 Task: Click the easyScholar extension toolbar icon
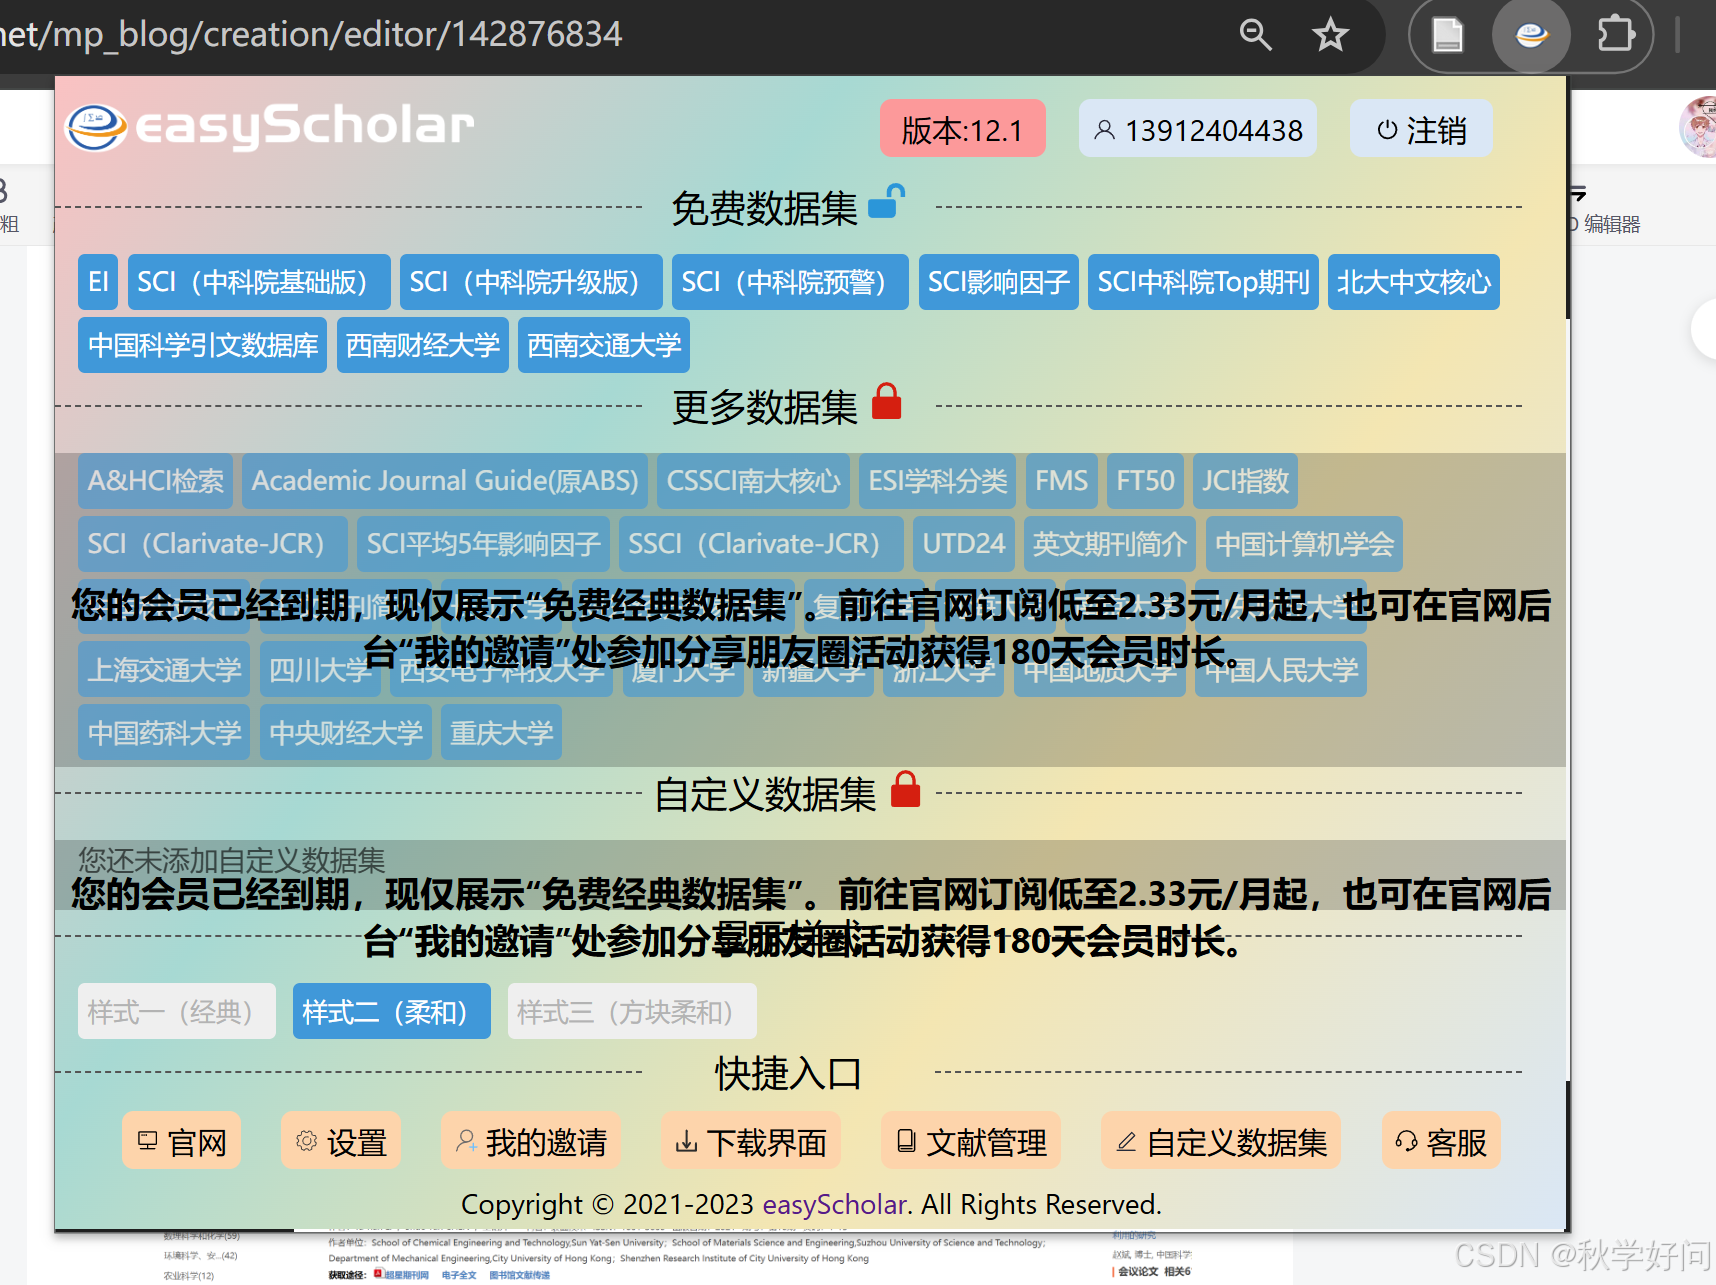[1531, 35]
